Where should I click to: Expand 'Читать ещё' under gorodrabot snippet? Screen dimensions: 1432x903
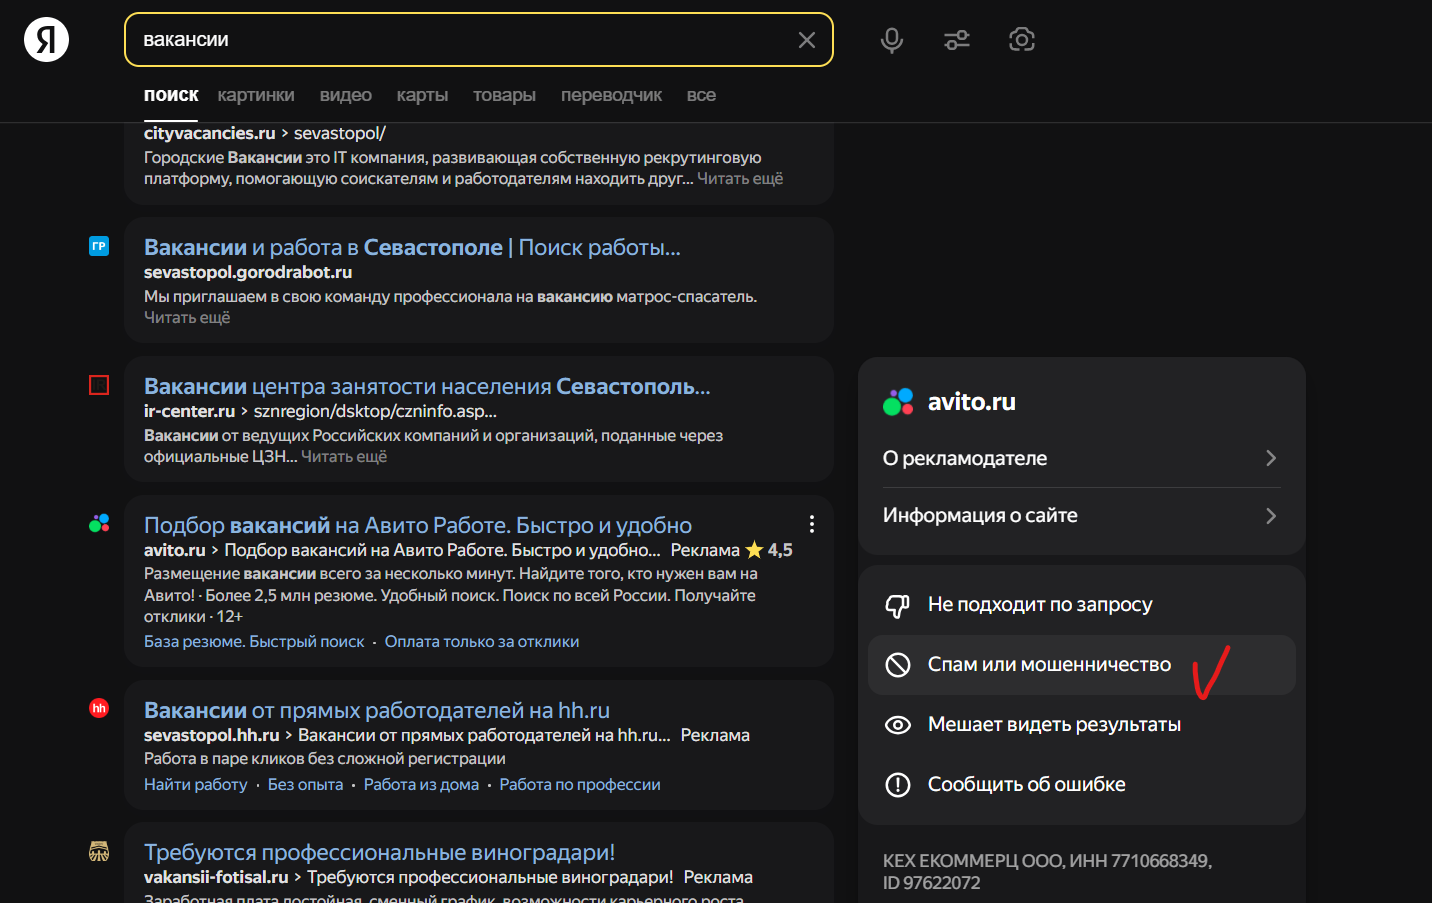point(187,318)
